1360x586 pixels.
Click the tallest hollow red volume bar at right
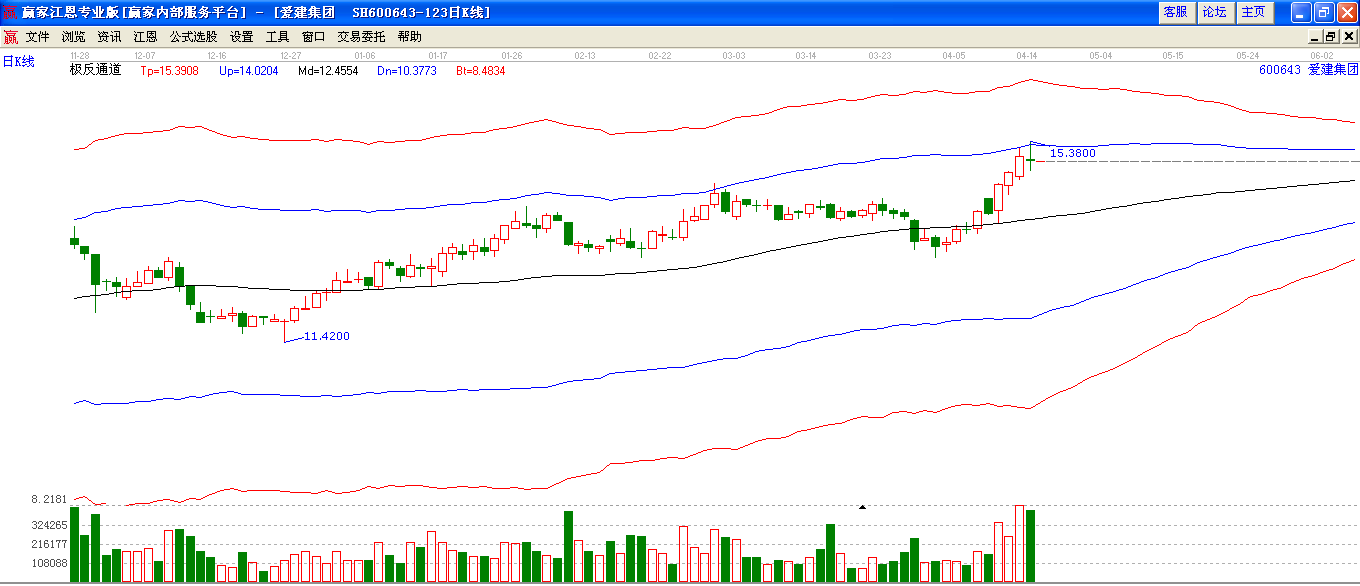1020,544
